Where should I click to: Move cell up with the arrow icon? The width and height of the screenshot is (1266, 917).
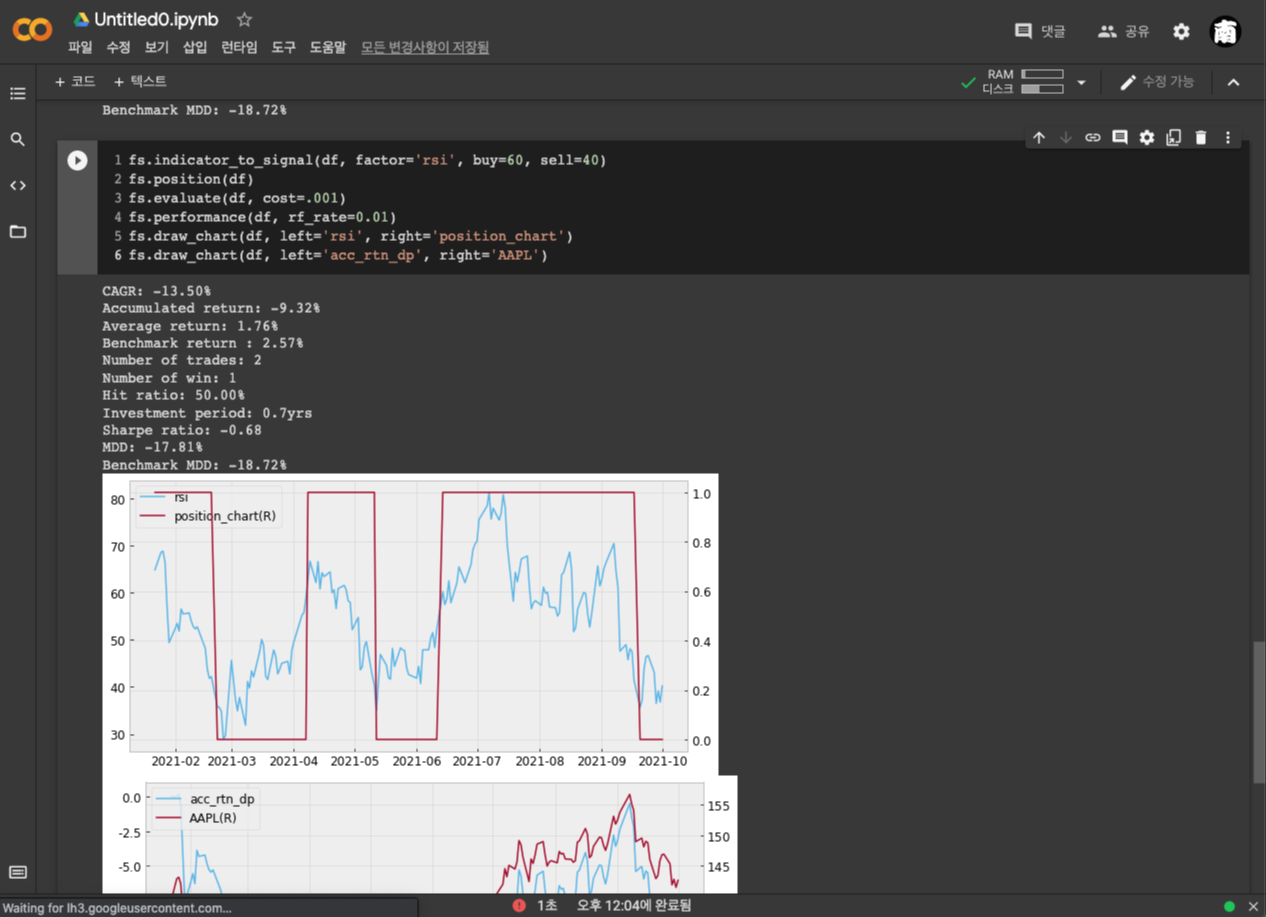[x=1039, y=137]
